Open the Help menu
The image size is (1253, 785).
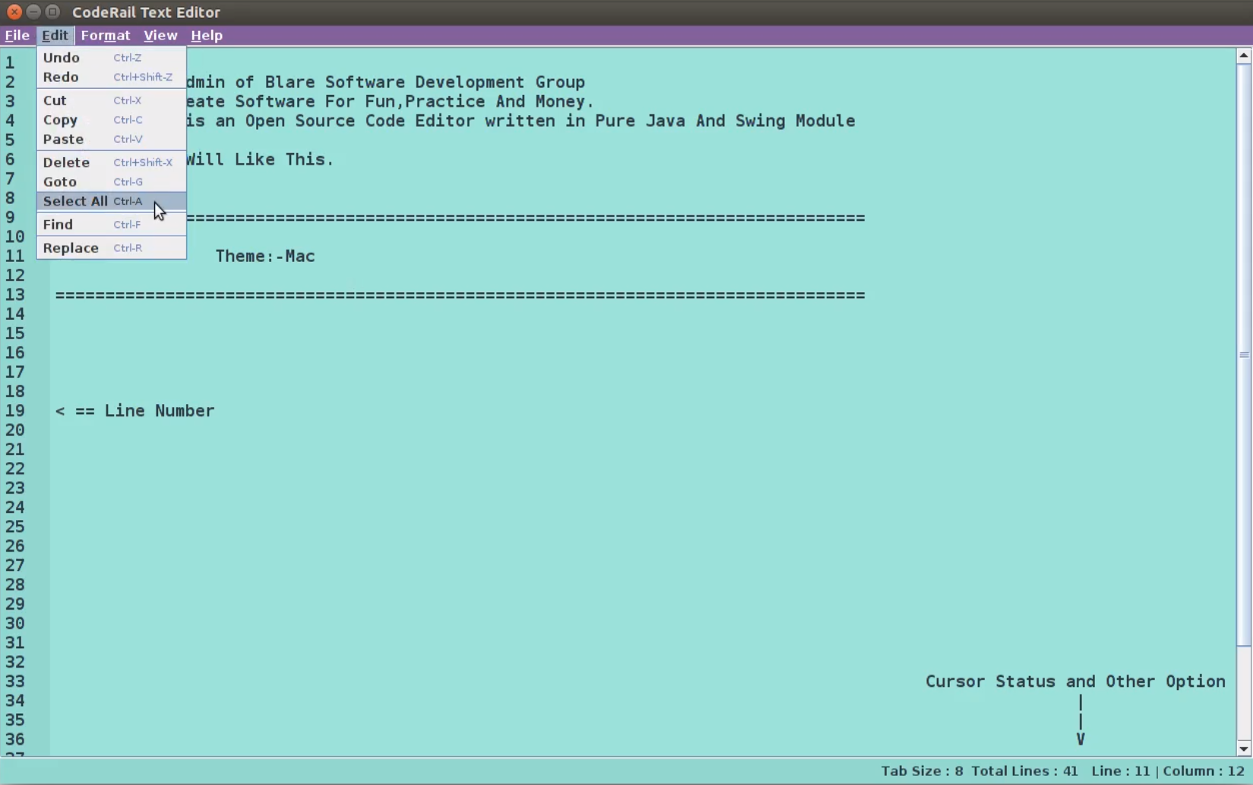click(206, 35)
